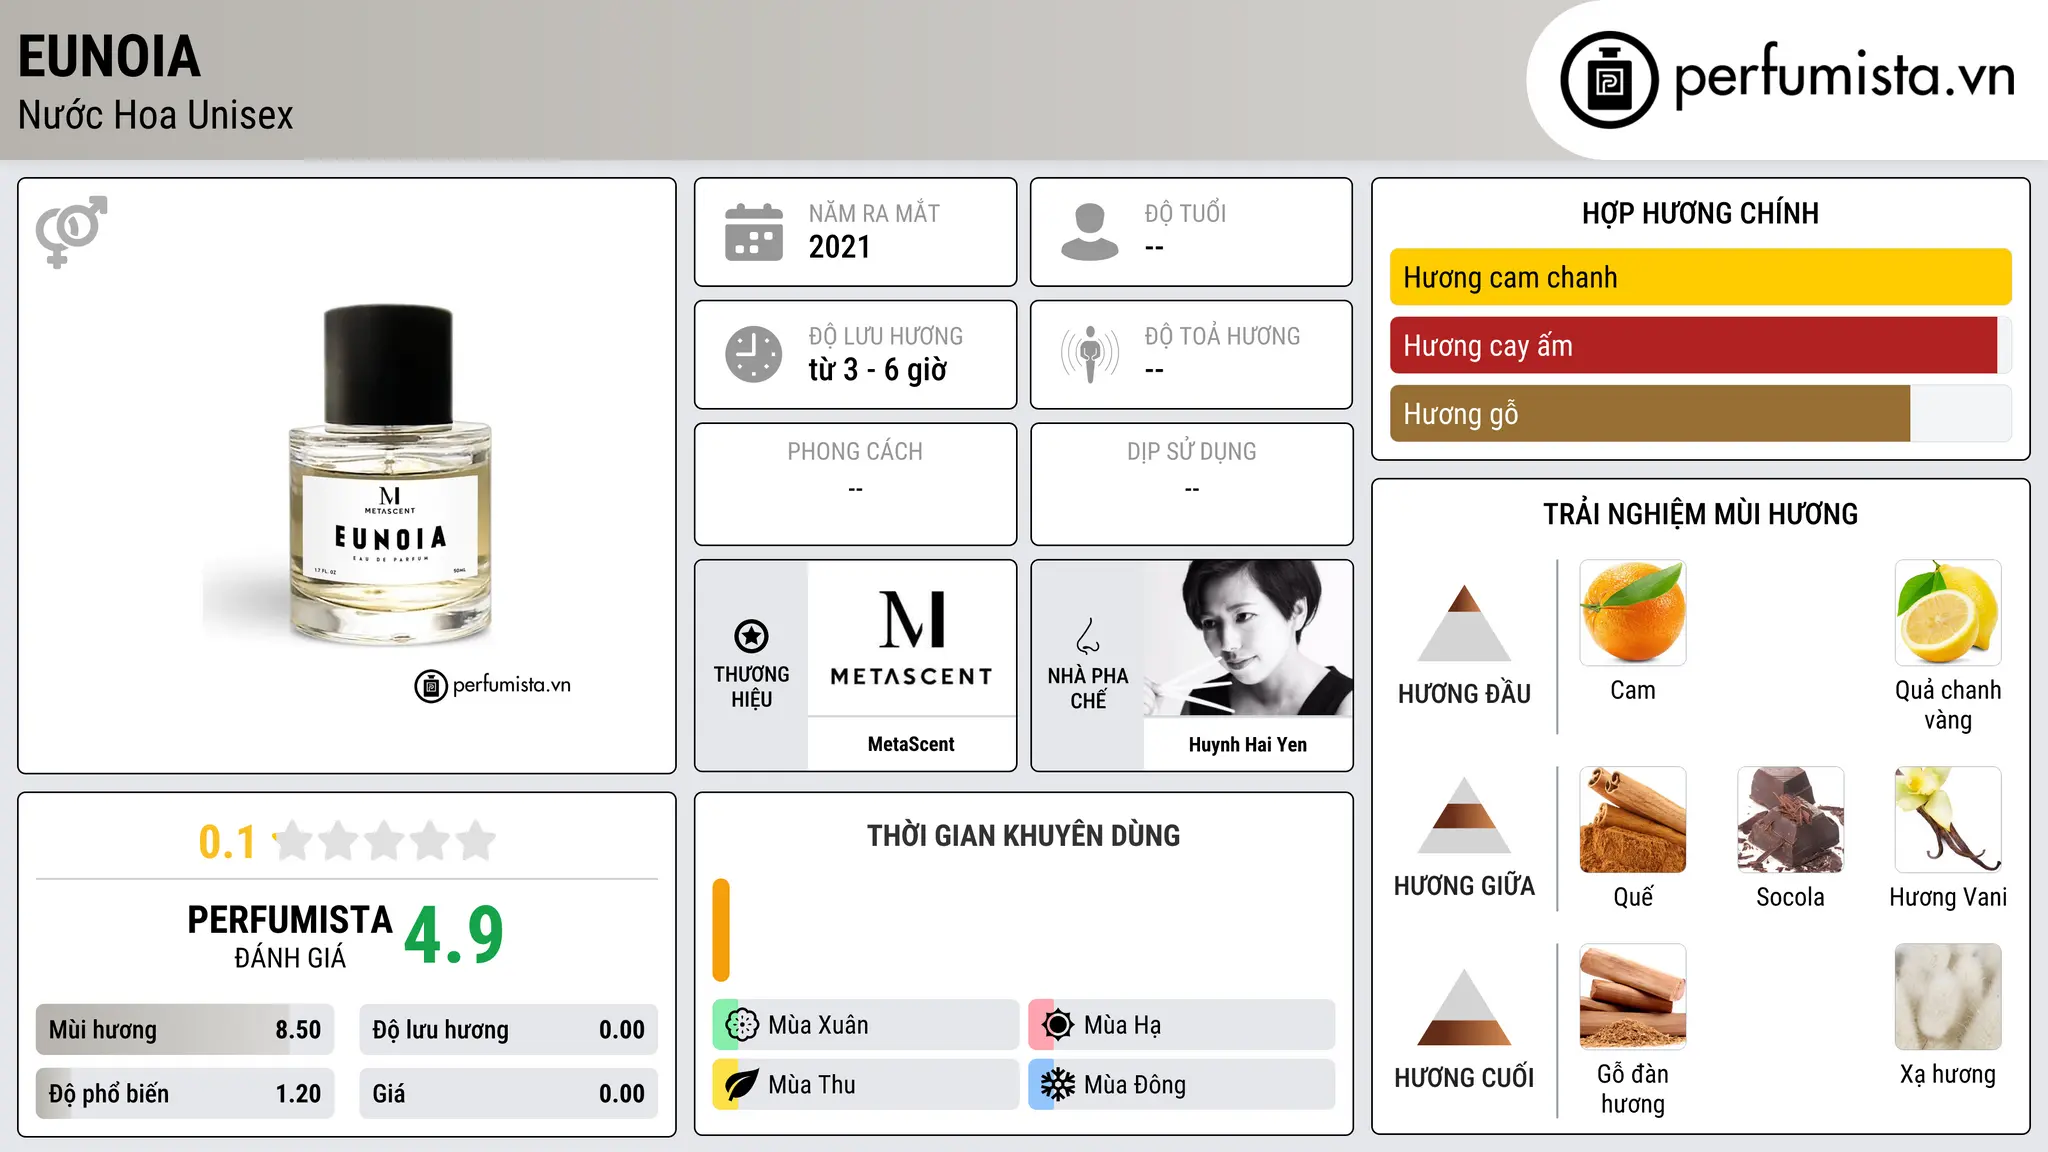Click the Độ lưu hương 0.00 score bar
Viewport: 2048px width, 1152px height.
click(508, 1030)
